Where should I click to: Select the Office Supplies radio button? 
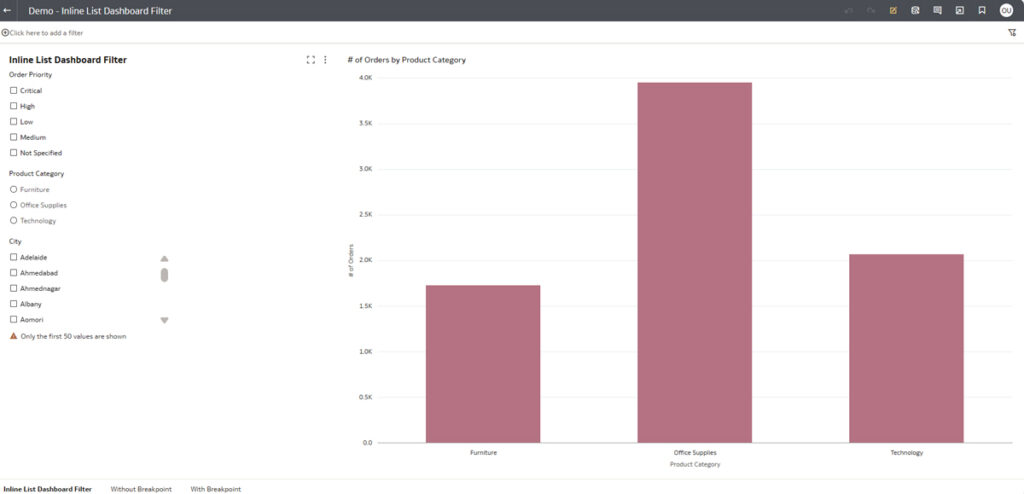[x=14, y=205]
